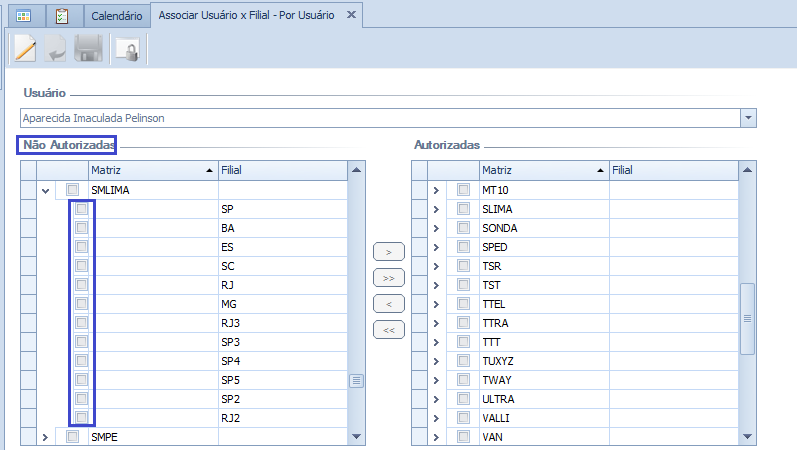Collapse the SMLIMA tree group
This screenshot has height=450, width=797.
(x=45, y=190)
